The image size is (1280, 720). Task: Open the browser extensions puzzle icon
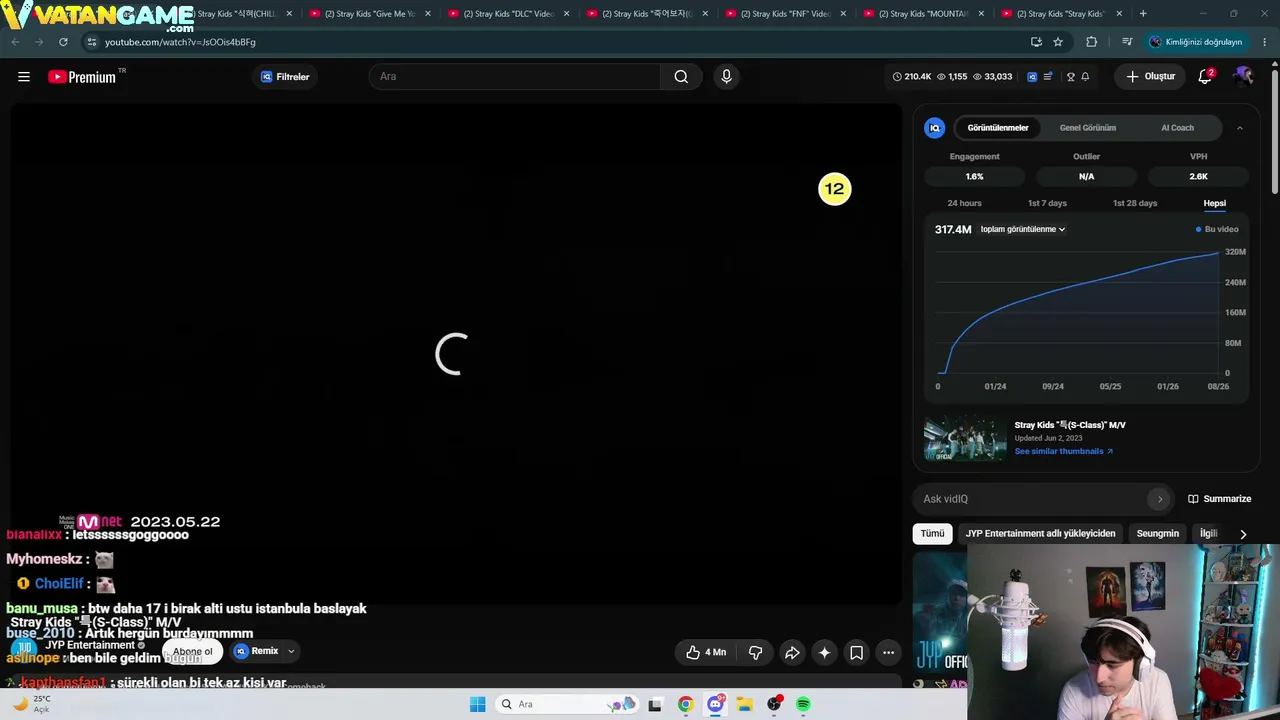click(x=1091, y=42)
